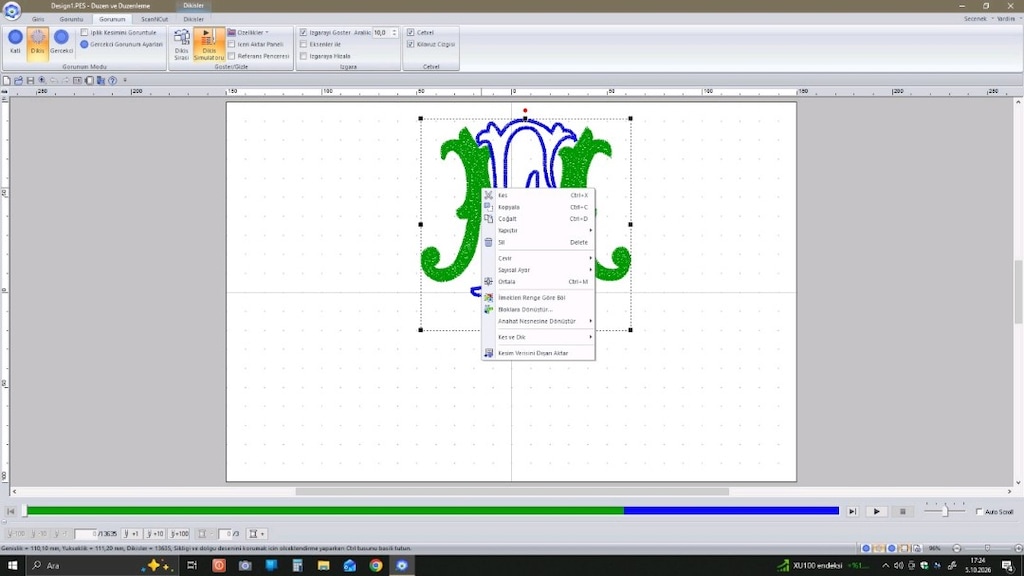
Task: Expand Kes ve Dik submenu
Action: 539,337
